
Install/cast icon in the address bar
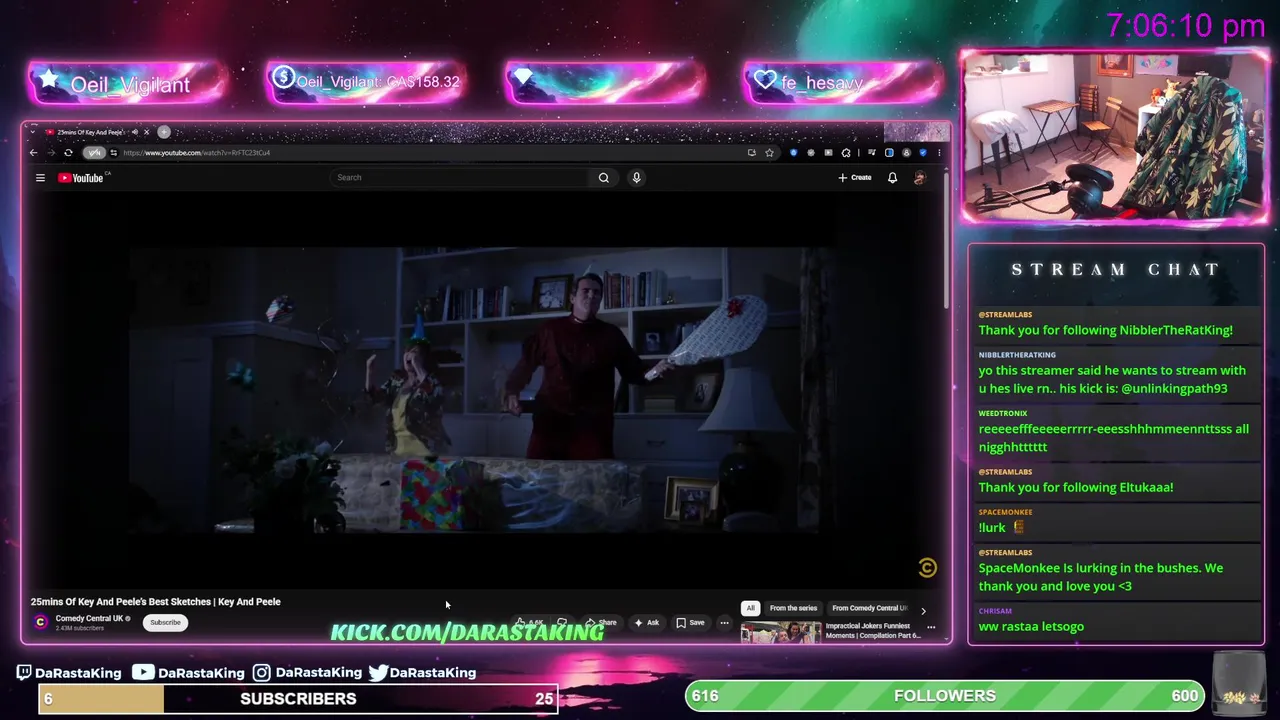(752, 153)
